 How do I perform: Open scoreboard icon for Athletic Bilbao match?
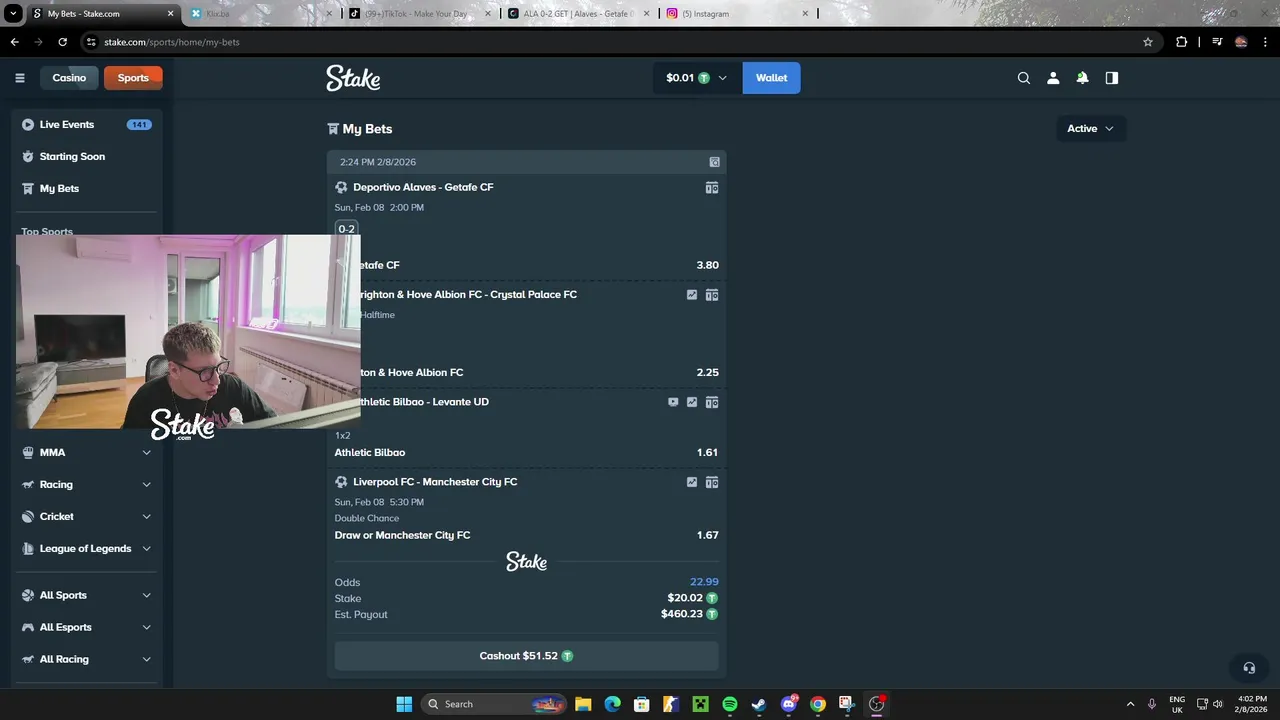[712, 402]
